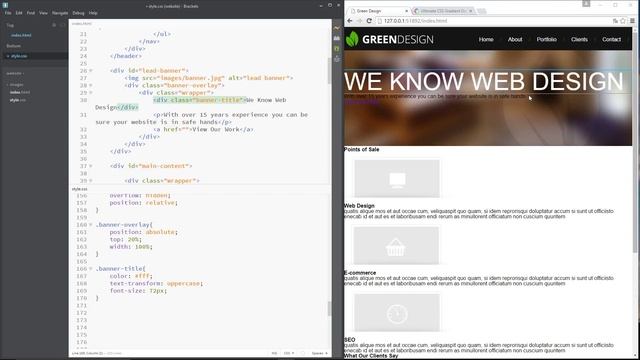This screenshot has height=360, width=640.
Task: Open the Find menu in Brackets
Action: pos(31,13)
